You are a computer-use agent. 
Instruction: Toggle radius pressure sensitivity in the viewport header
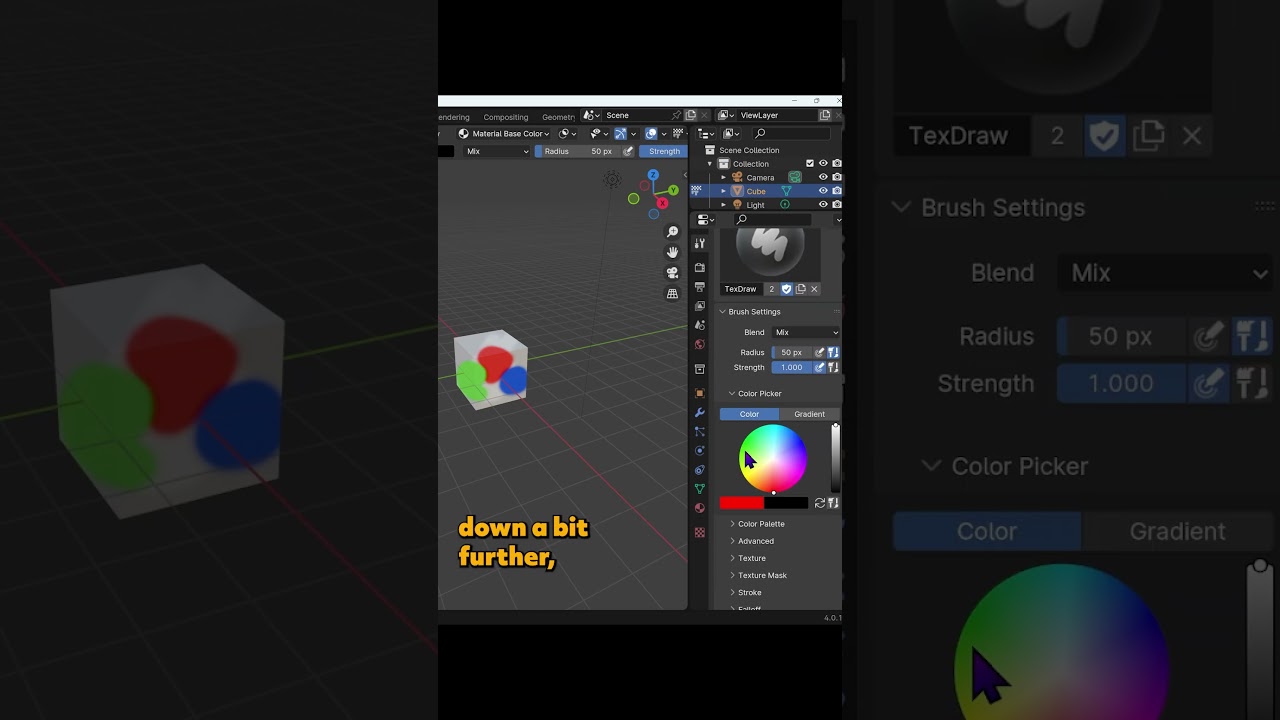point(628,151)
